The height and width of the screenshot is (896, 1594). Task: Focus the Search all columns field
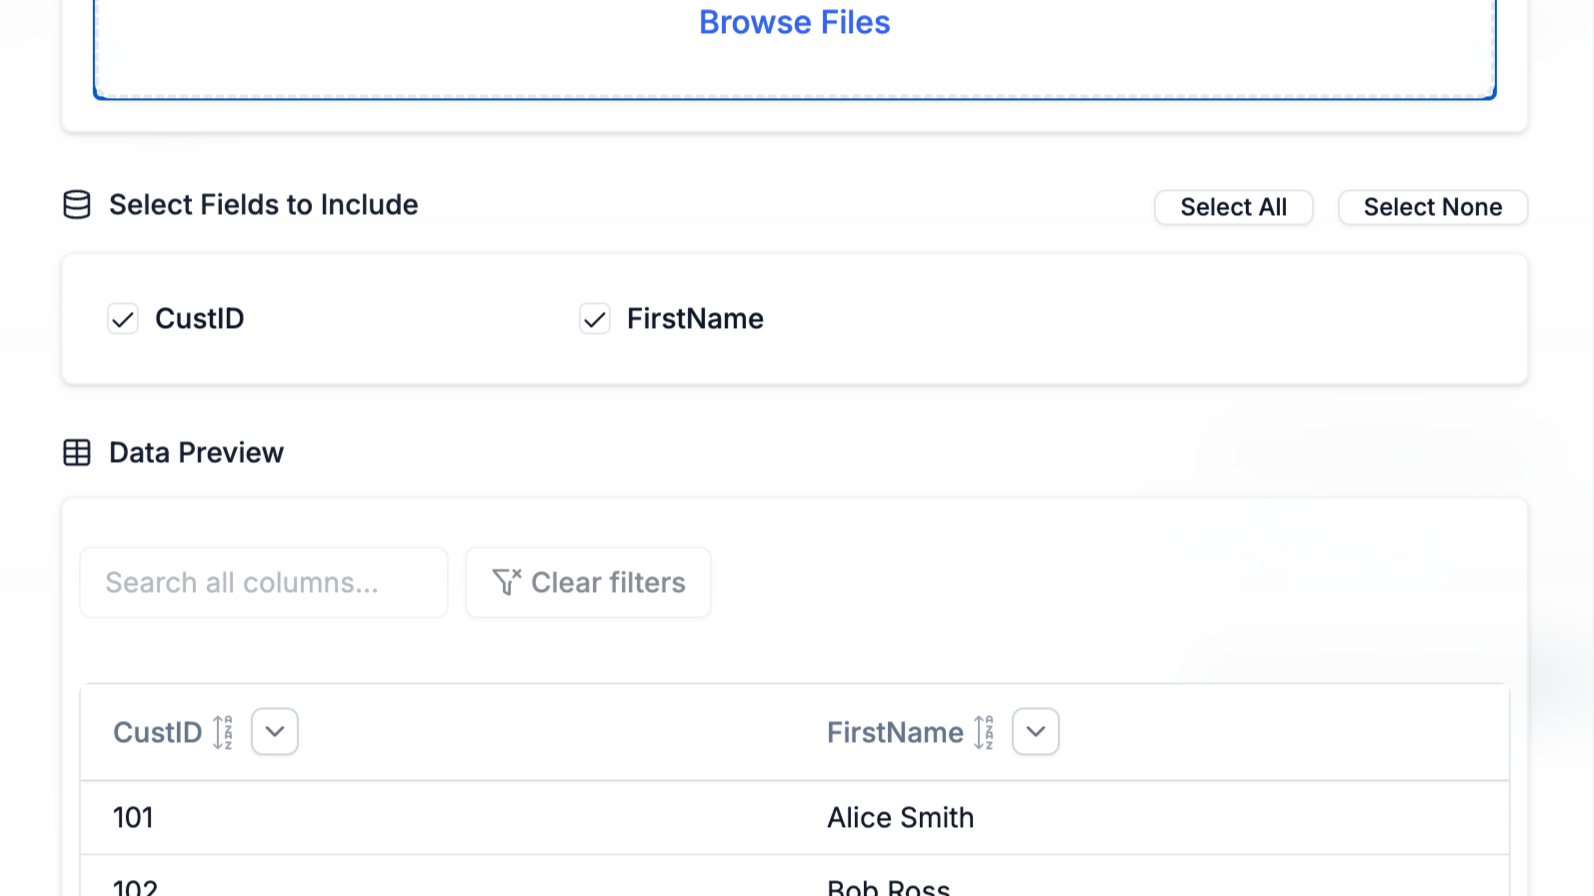(264, 582)
